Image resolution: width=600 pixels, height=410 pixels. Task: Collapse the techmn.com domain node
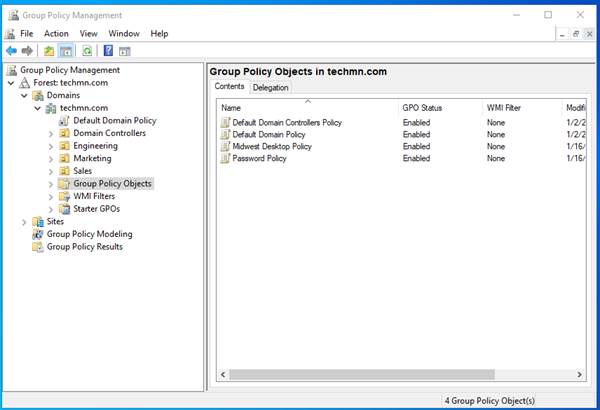(x=38, y=108)
